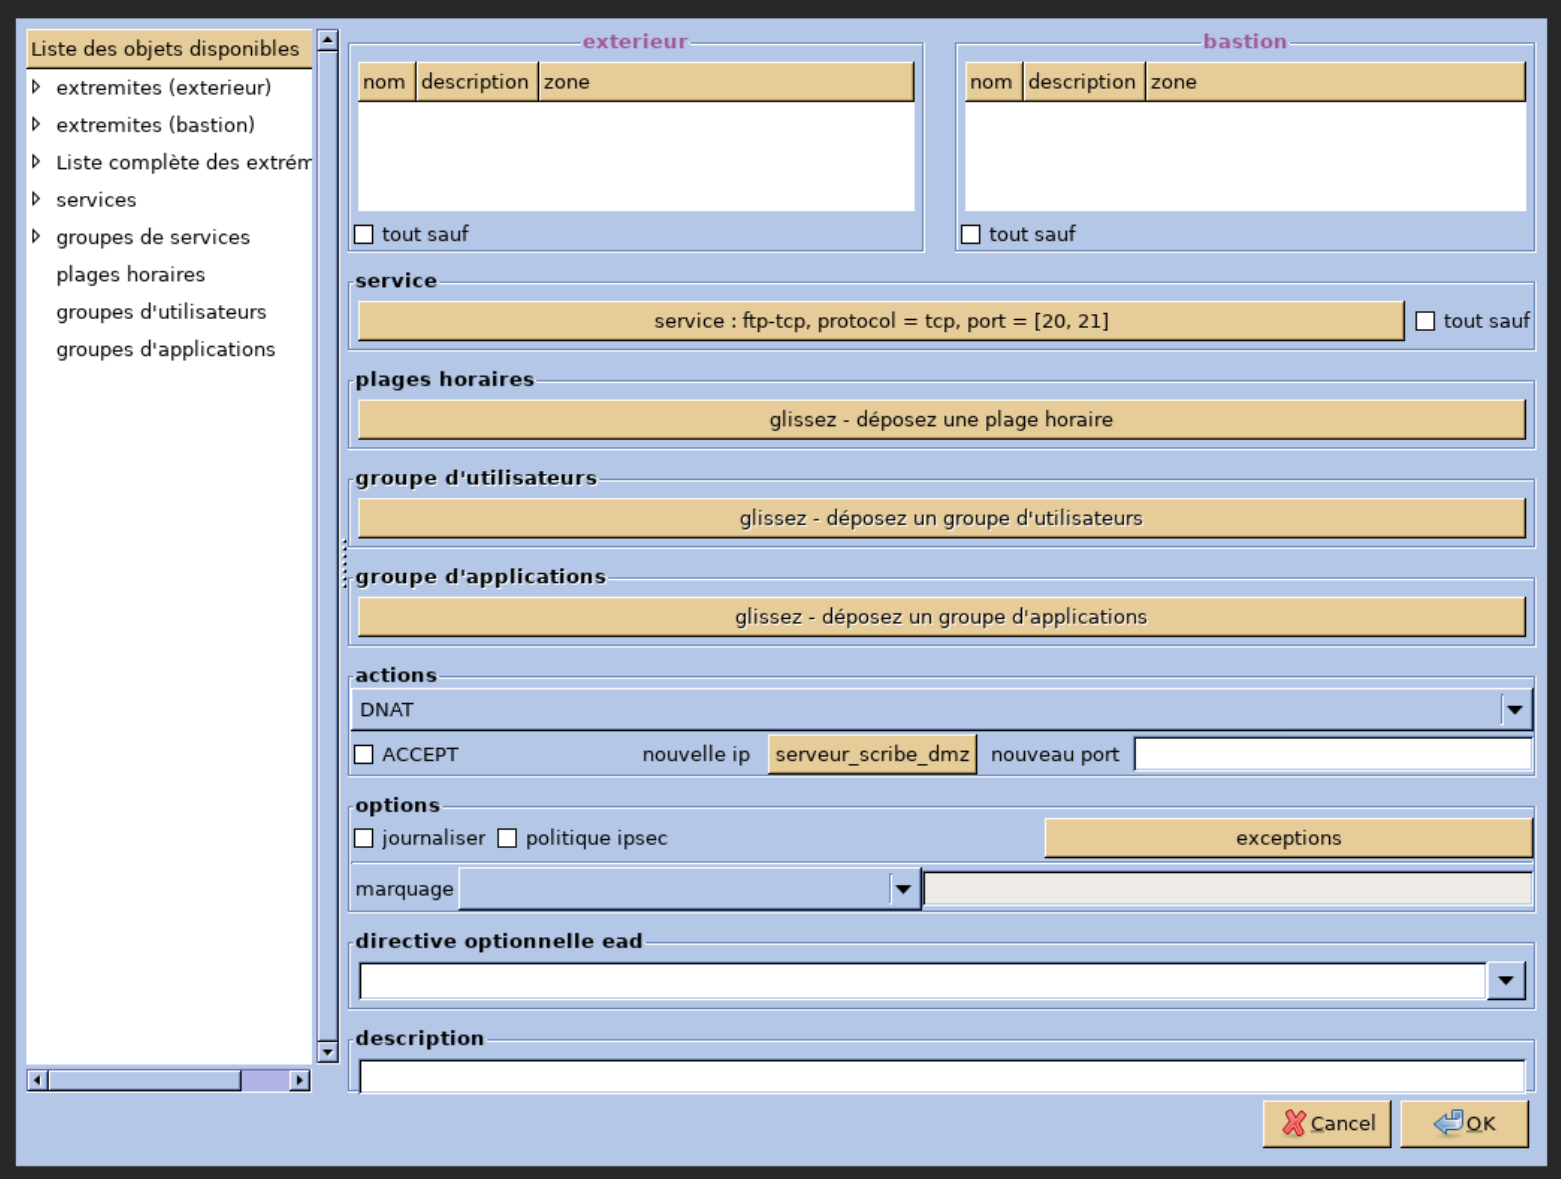This screenshot has width=1561, height=1179.
Task: Expand the 'extremites (exterieur)' tree node
Action: 36,87
